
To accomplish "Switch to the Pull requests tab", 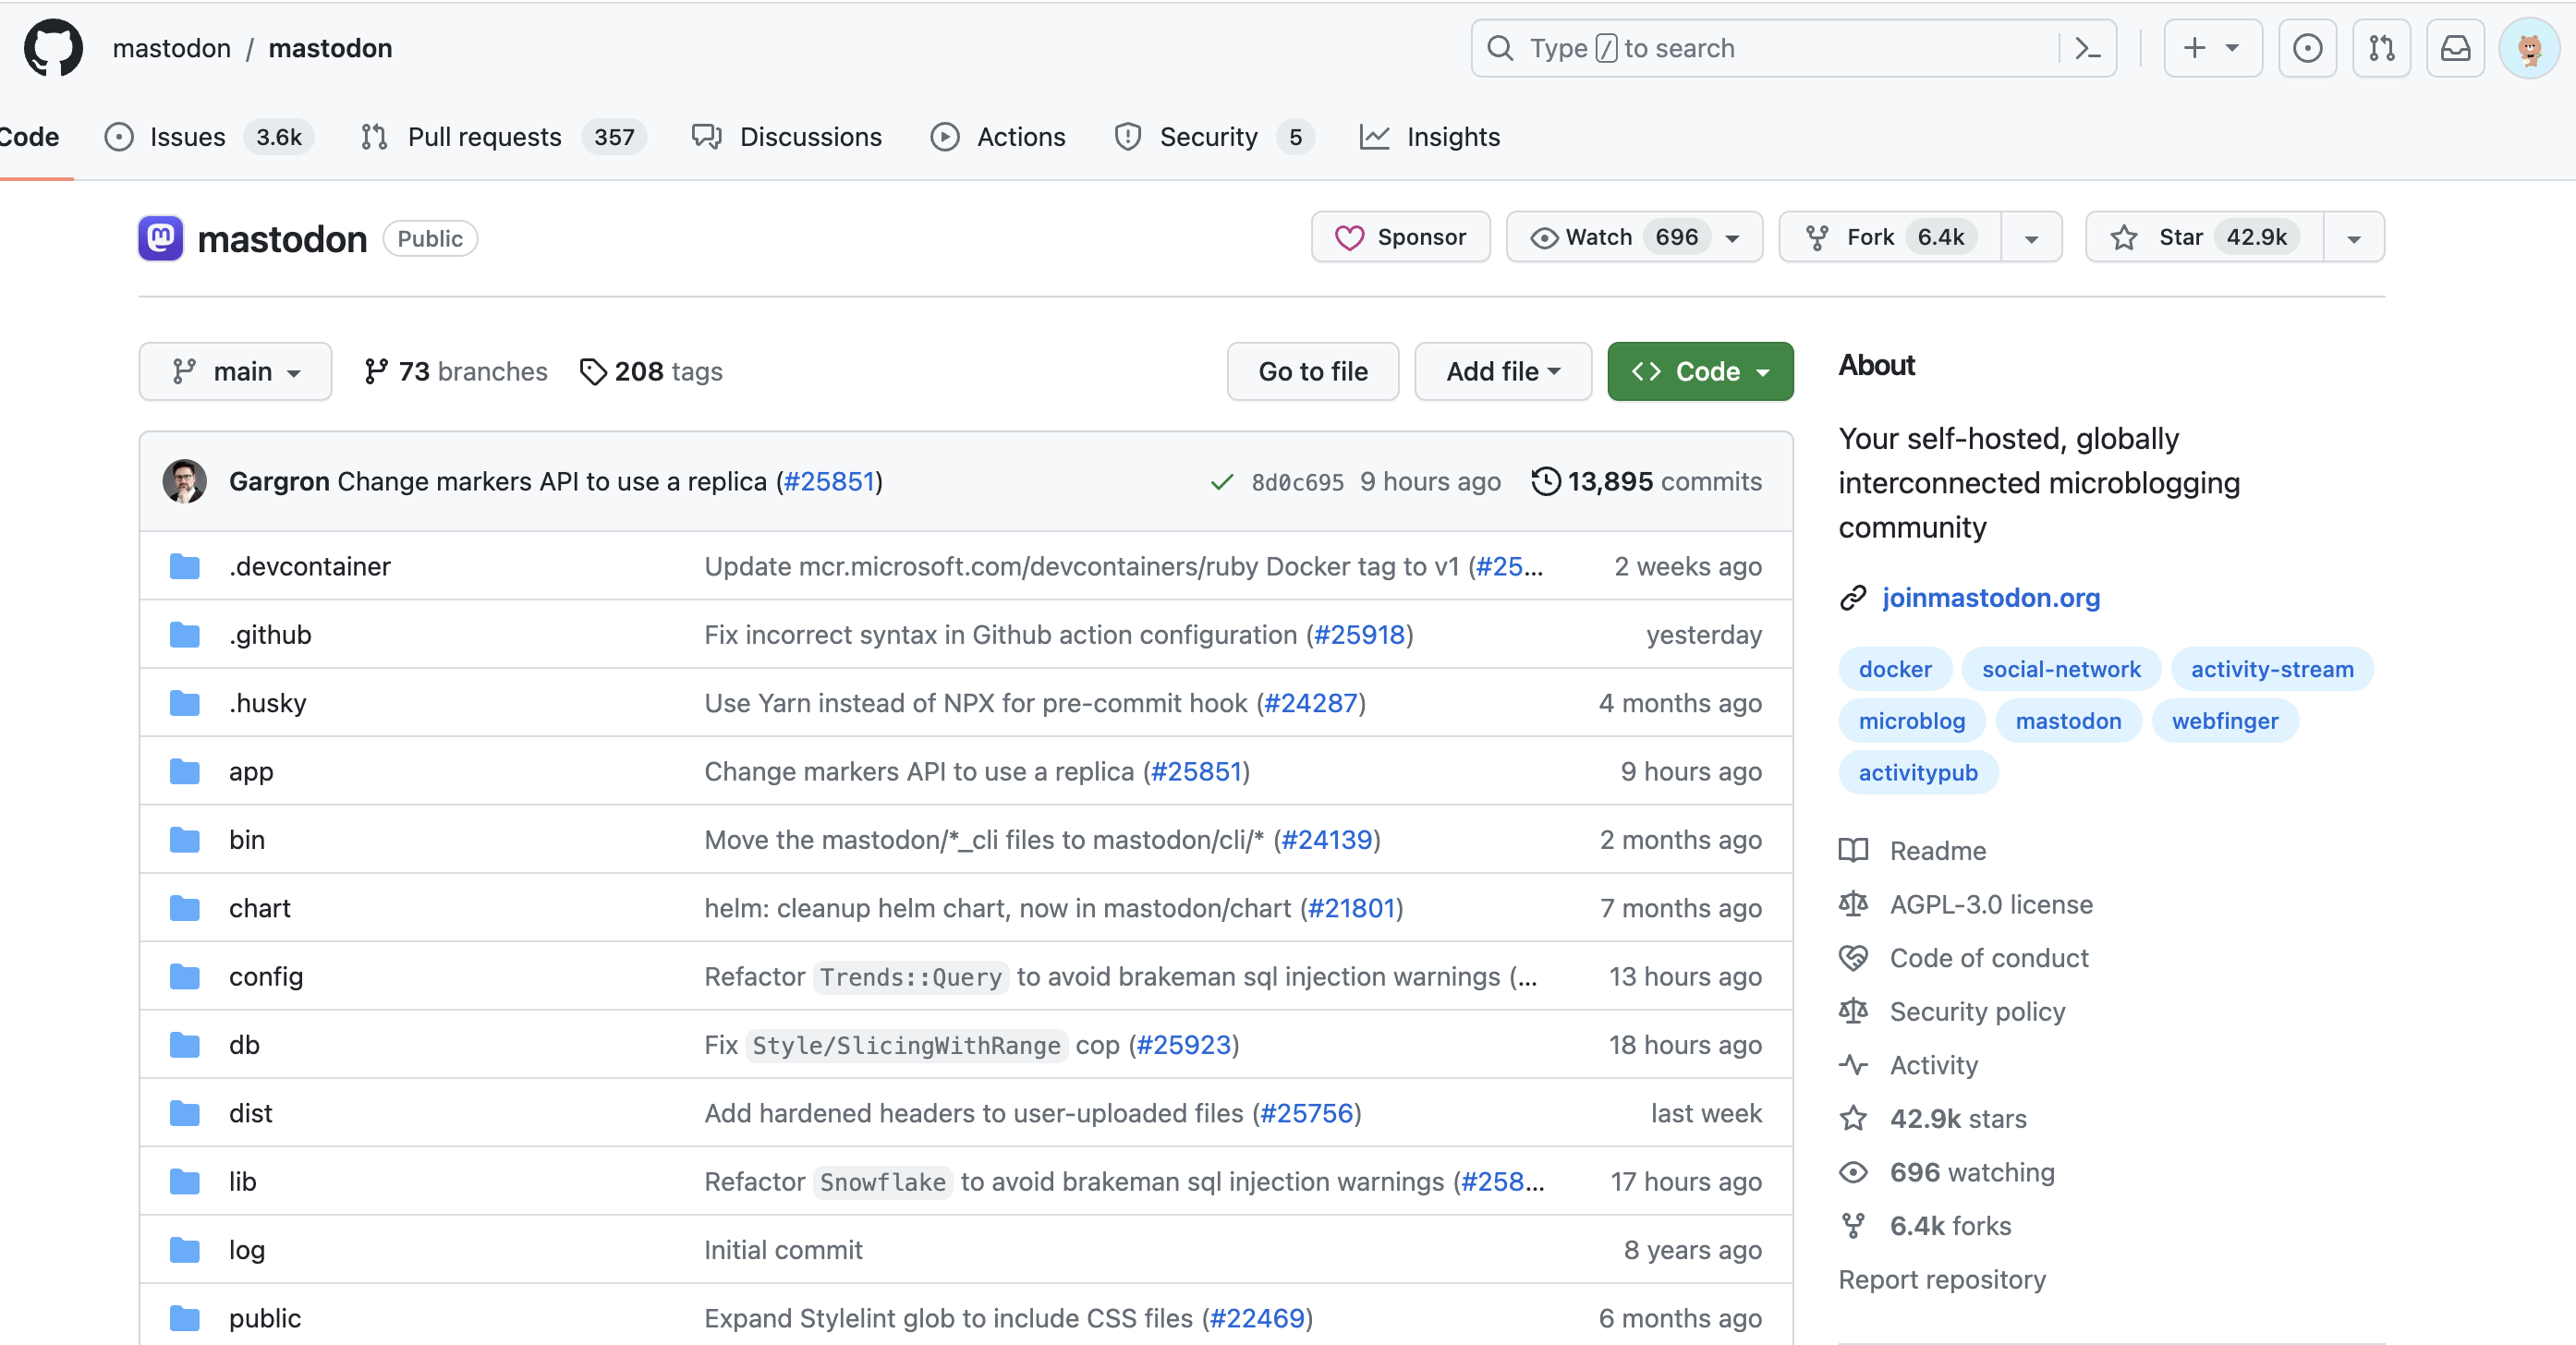I will [503, 137].
